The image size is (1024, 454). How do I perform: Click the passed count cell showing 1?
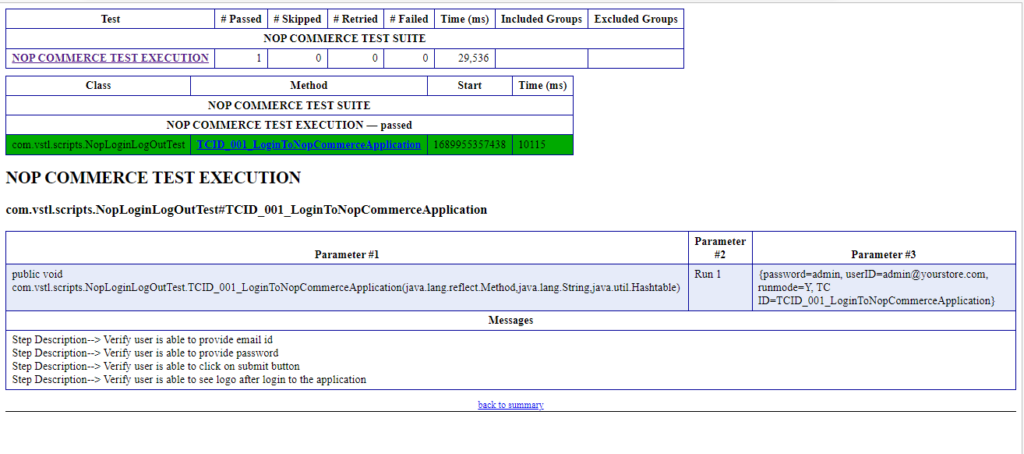coord(241,58)
